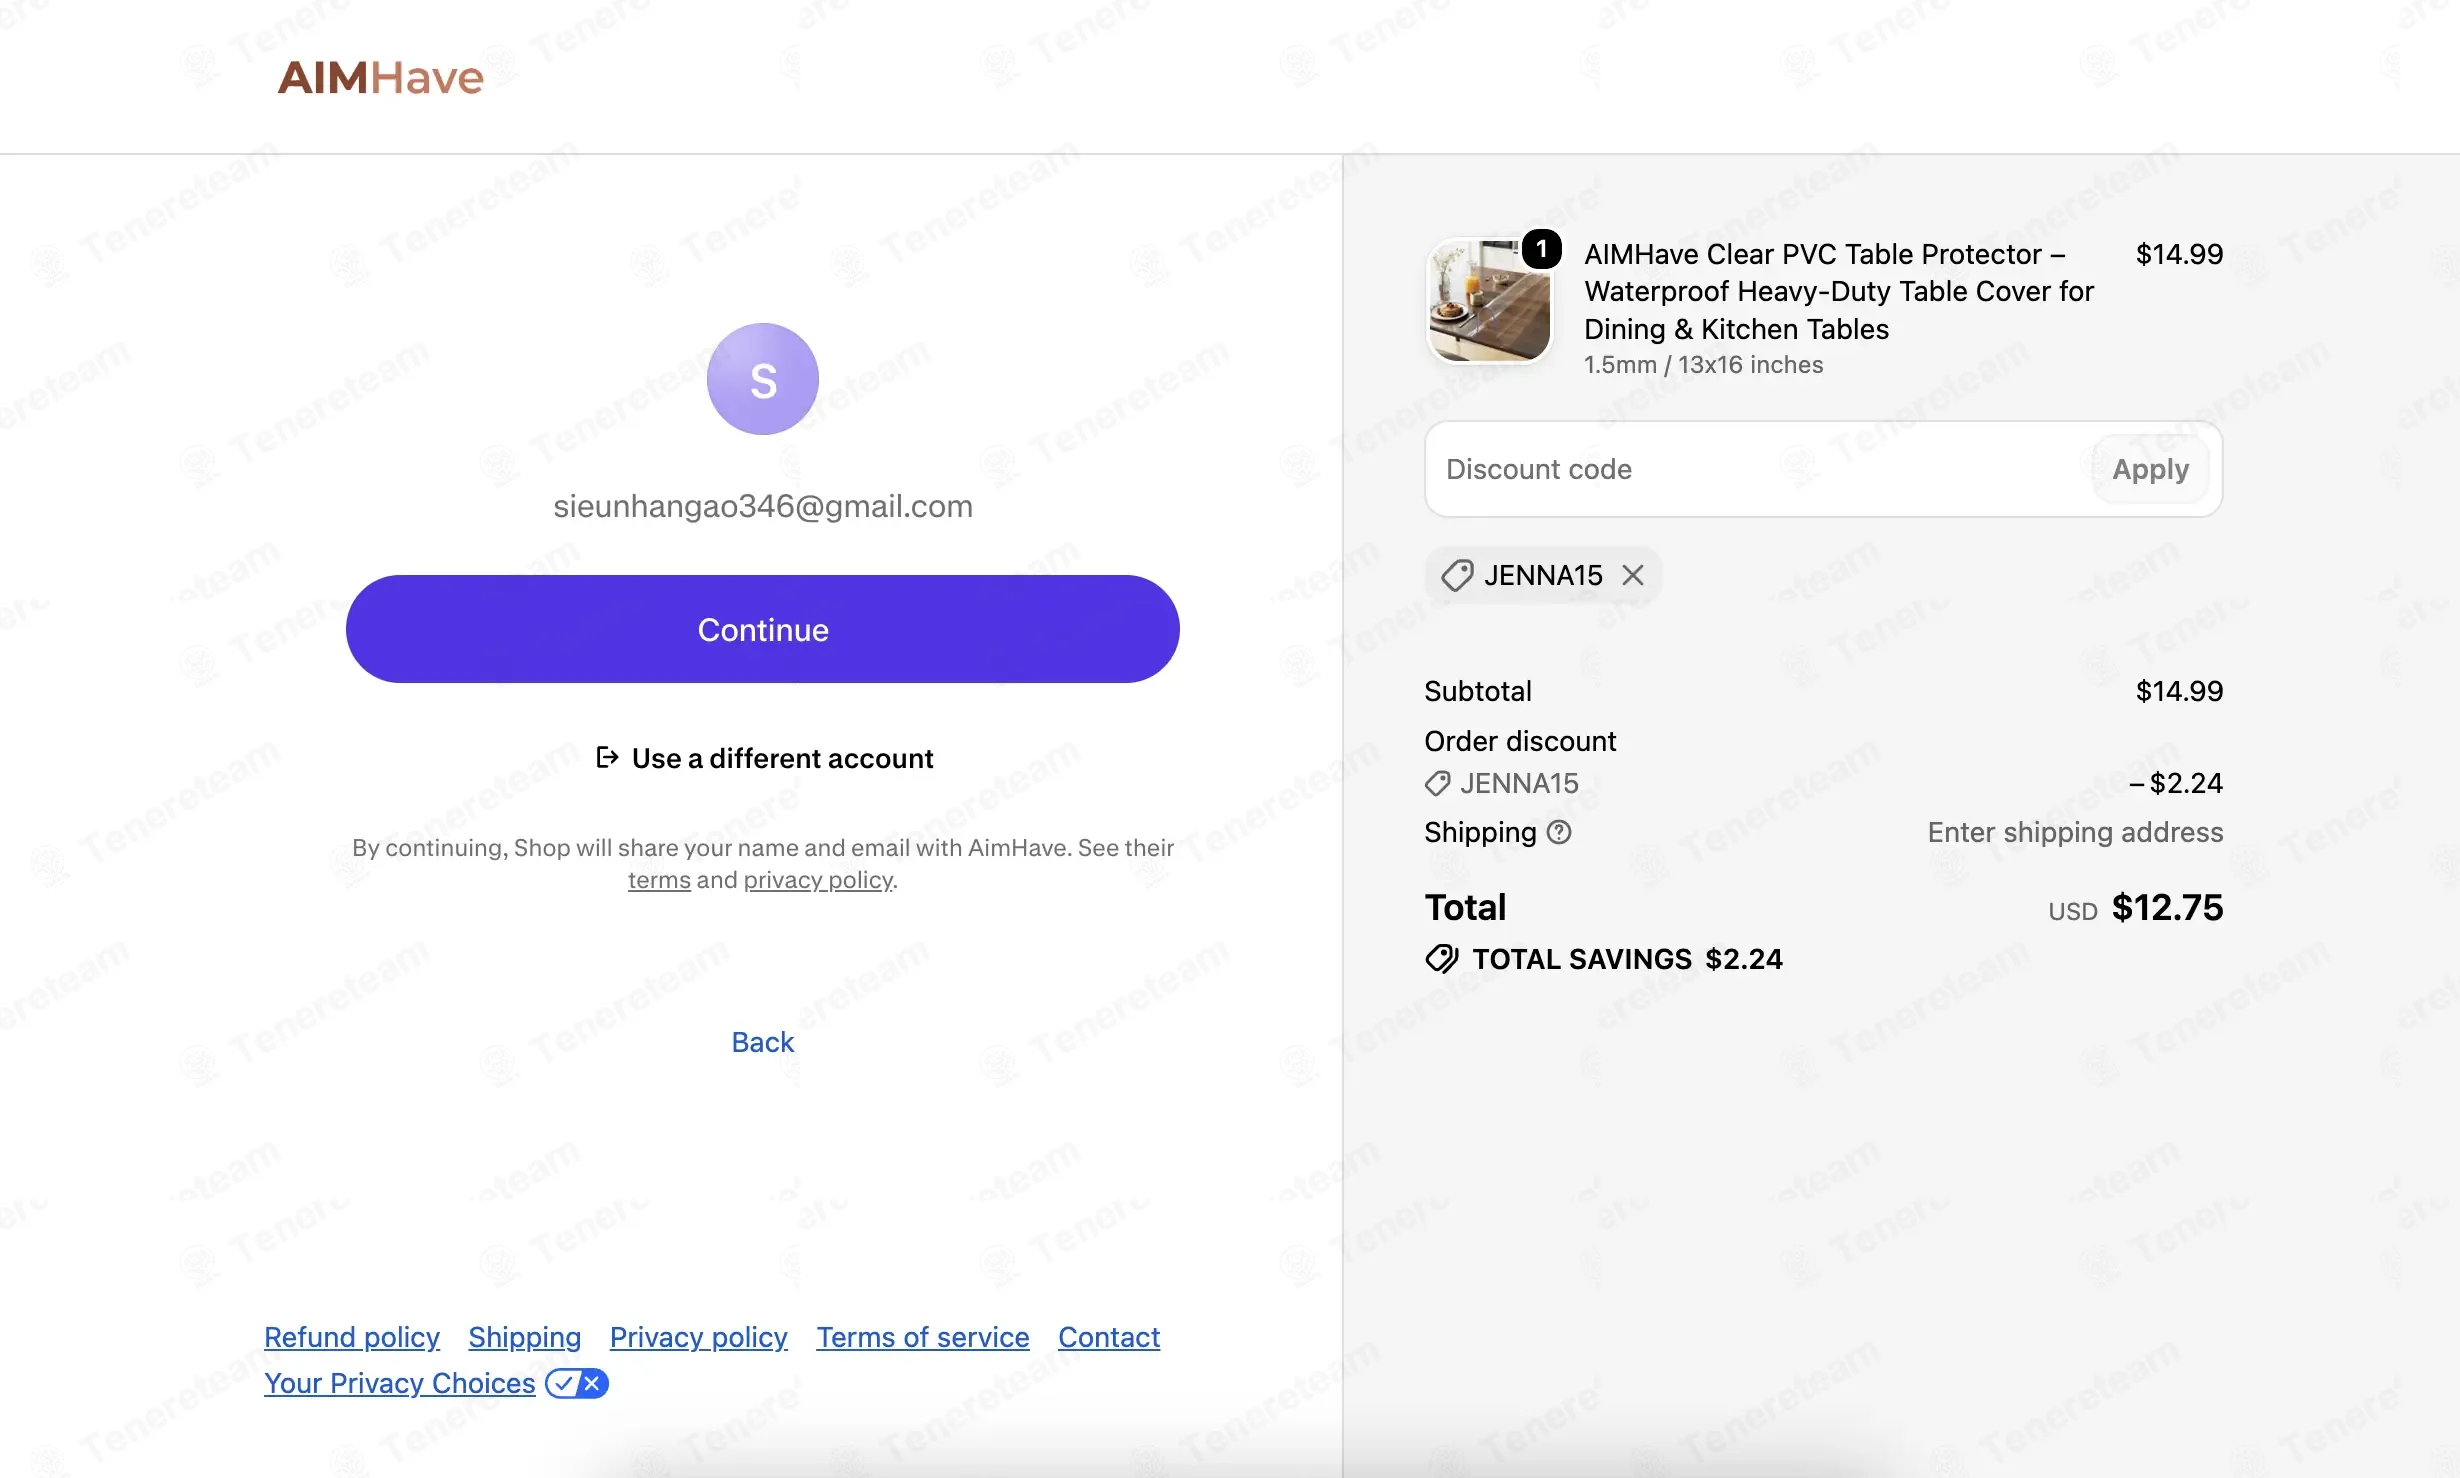Open the shipping help question mark icon
2460x1478 pixels.
(1559, 832)
